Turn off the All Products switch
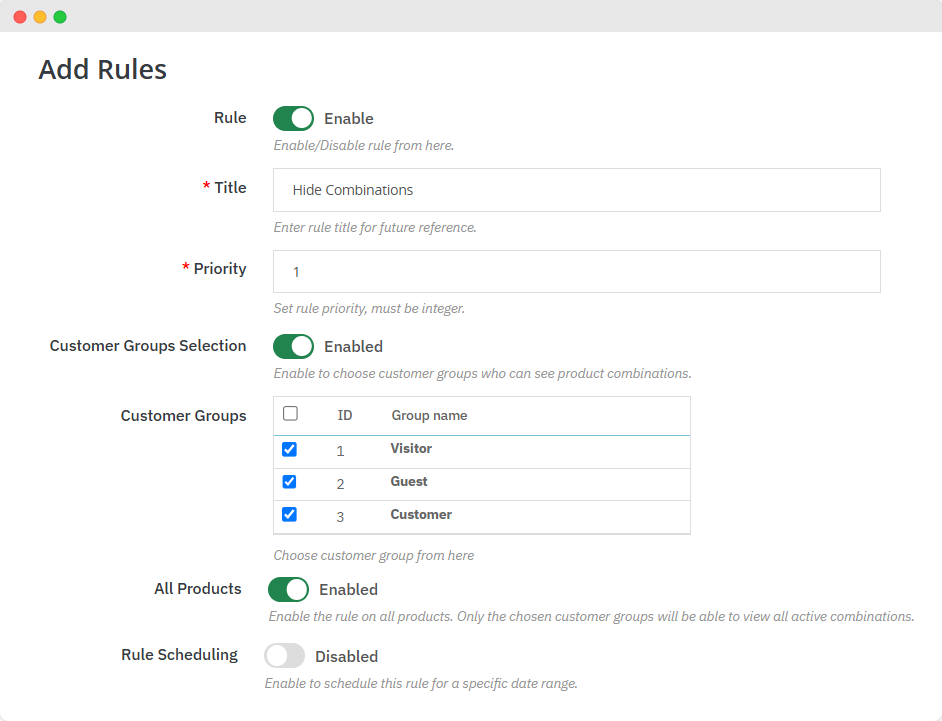The width and height of the screenshot is (942, 721). click(x=288, y=589)
